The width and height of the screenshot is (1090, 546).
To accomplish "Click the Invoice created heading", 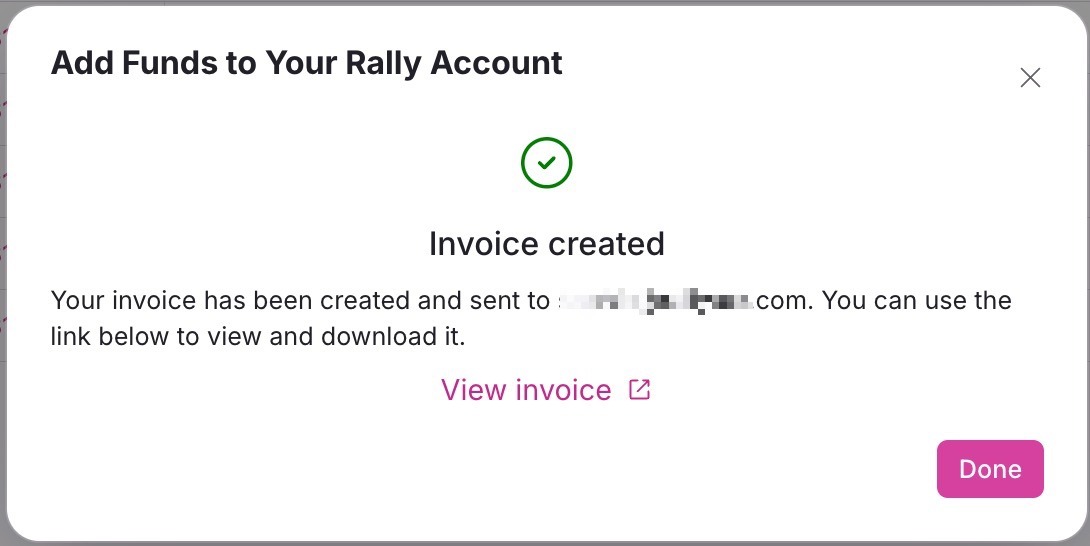I will coord(546,243).
